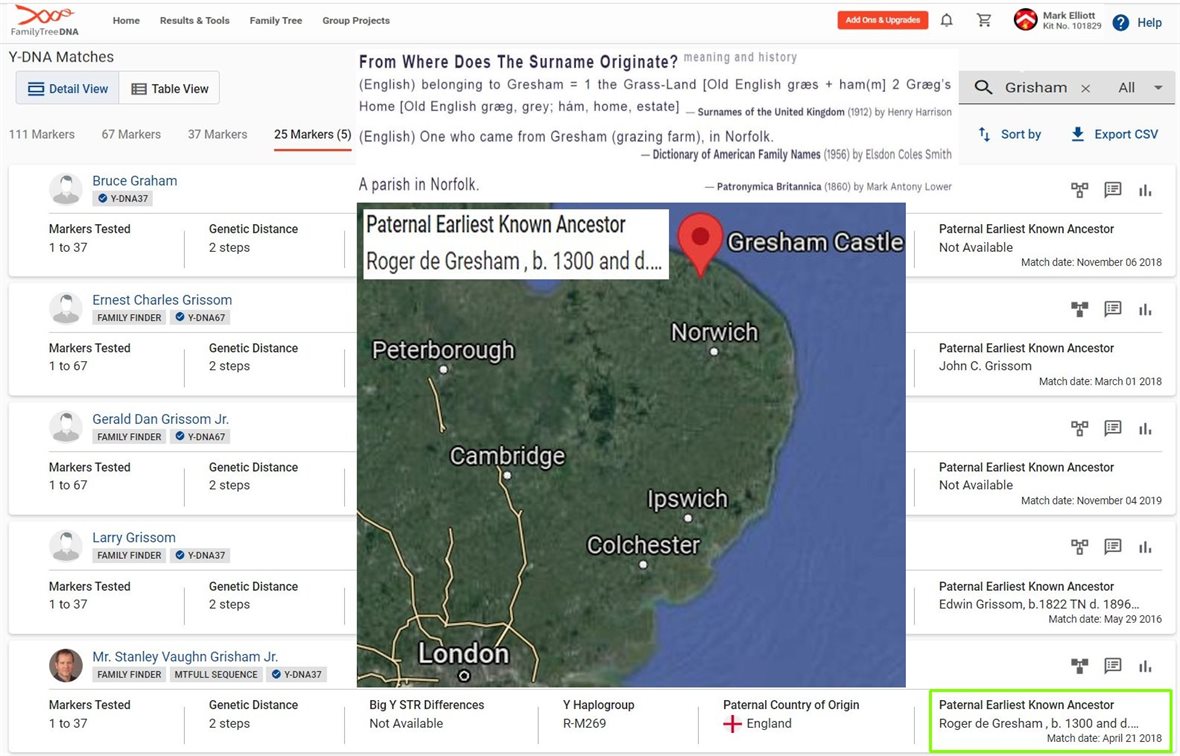Click notes icon for Stanley Vaughn Grisham Jr.
This screenshot has height=756, width=1180.
pyautogui.click(x=1112, y=666)
